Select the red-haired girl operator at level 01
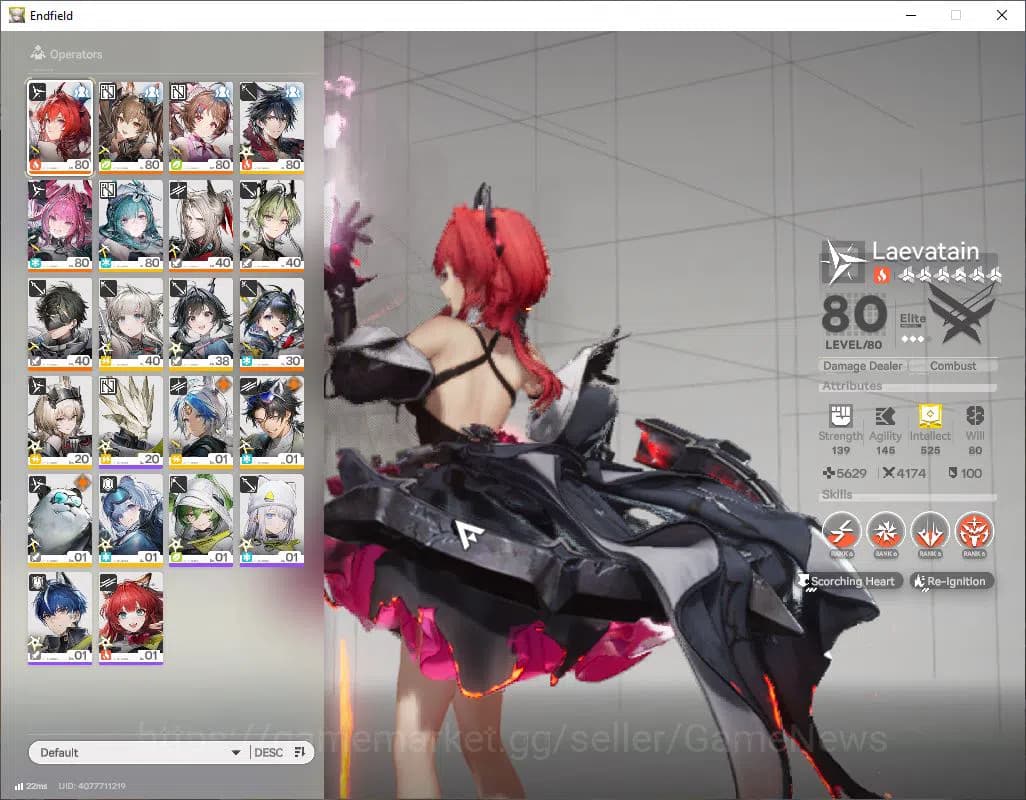The width and height of the screenshot is (1026, 800). (130, 617)
